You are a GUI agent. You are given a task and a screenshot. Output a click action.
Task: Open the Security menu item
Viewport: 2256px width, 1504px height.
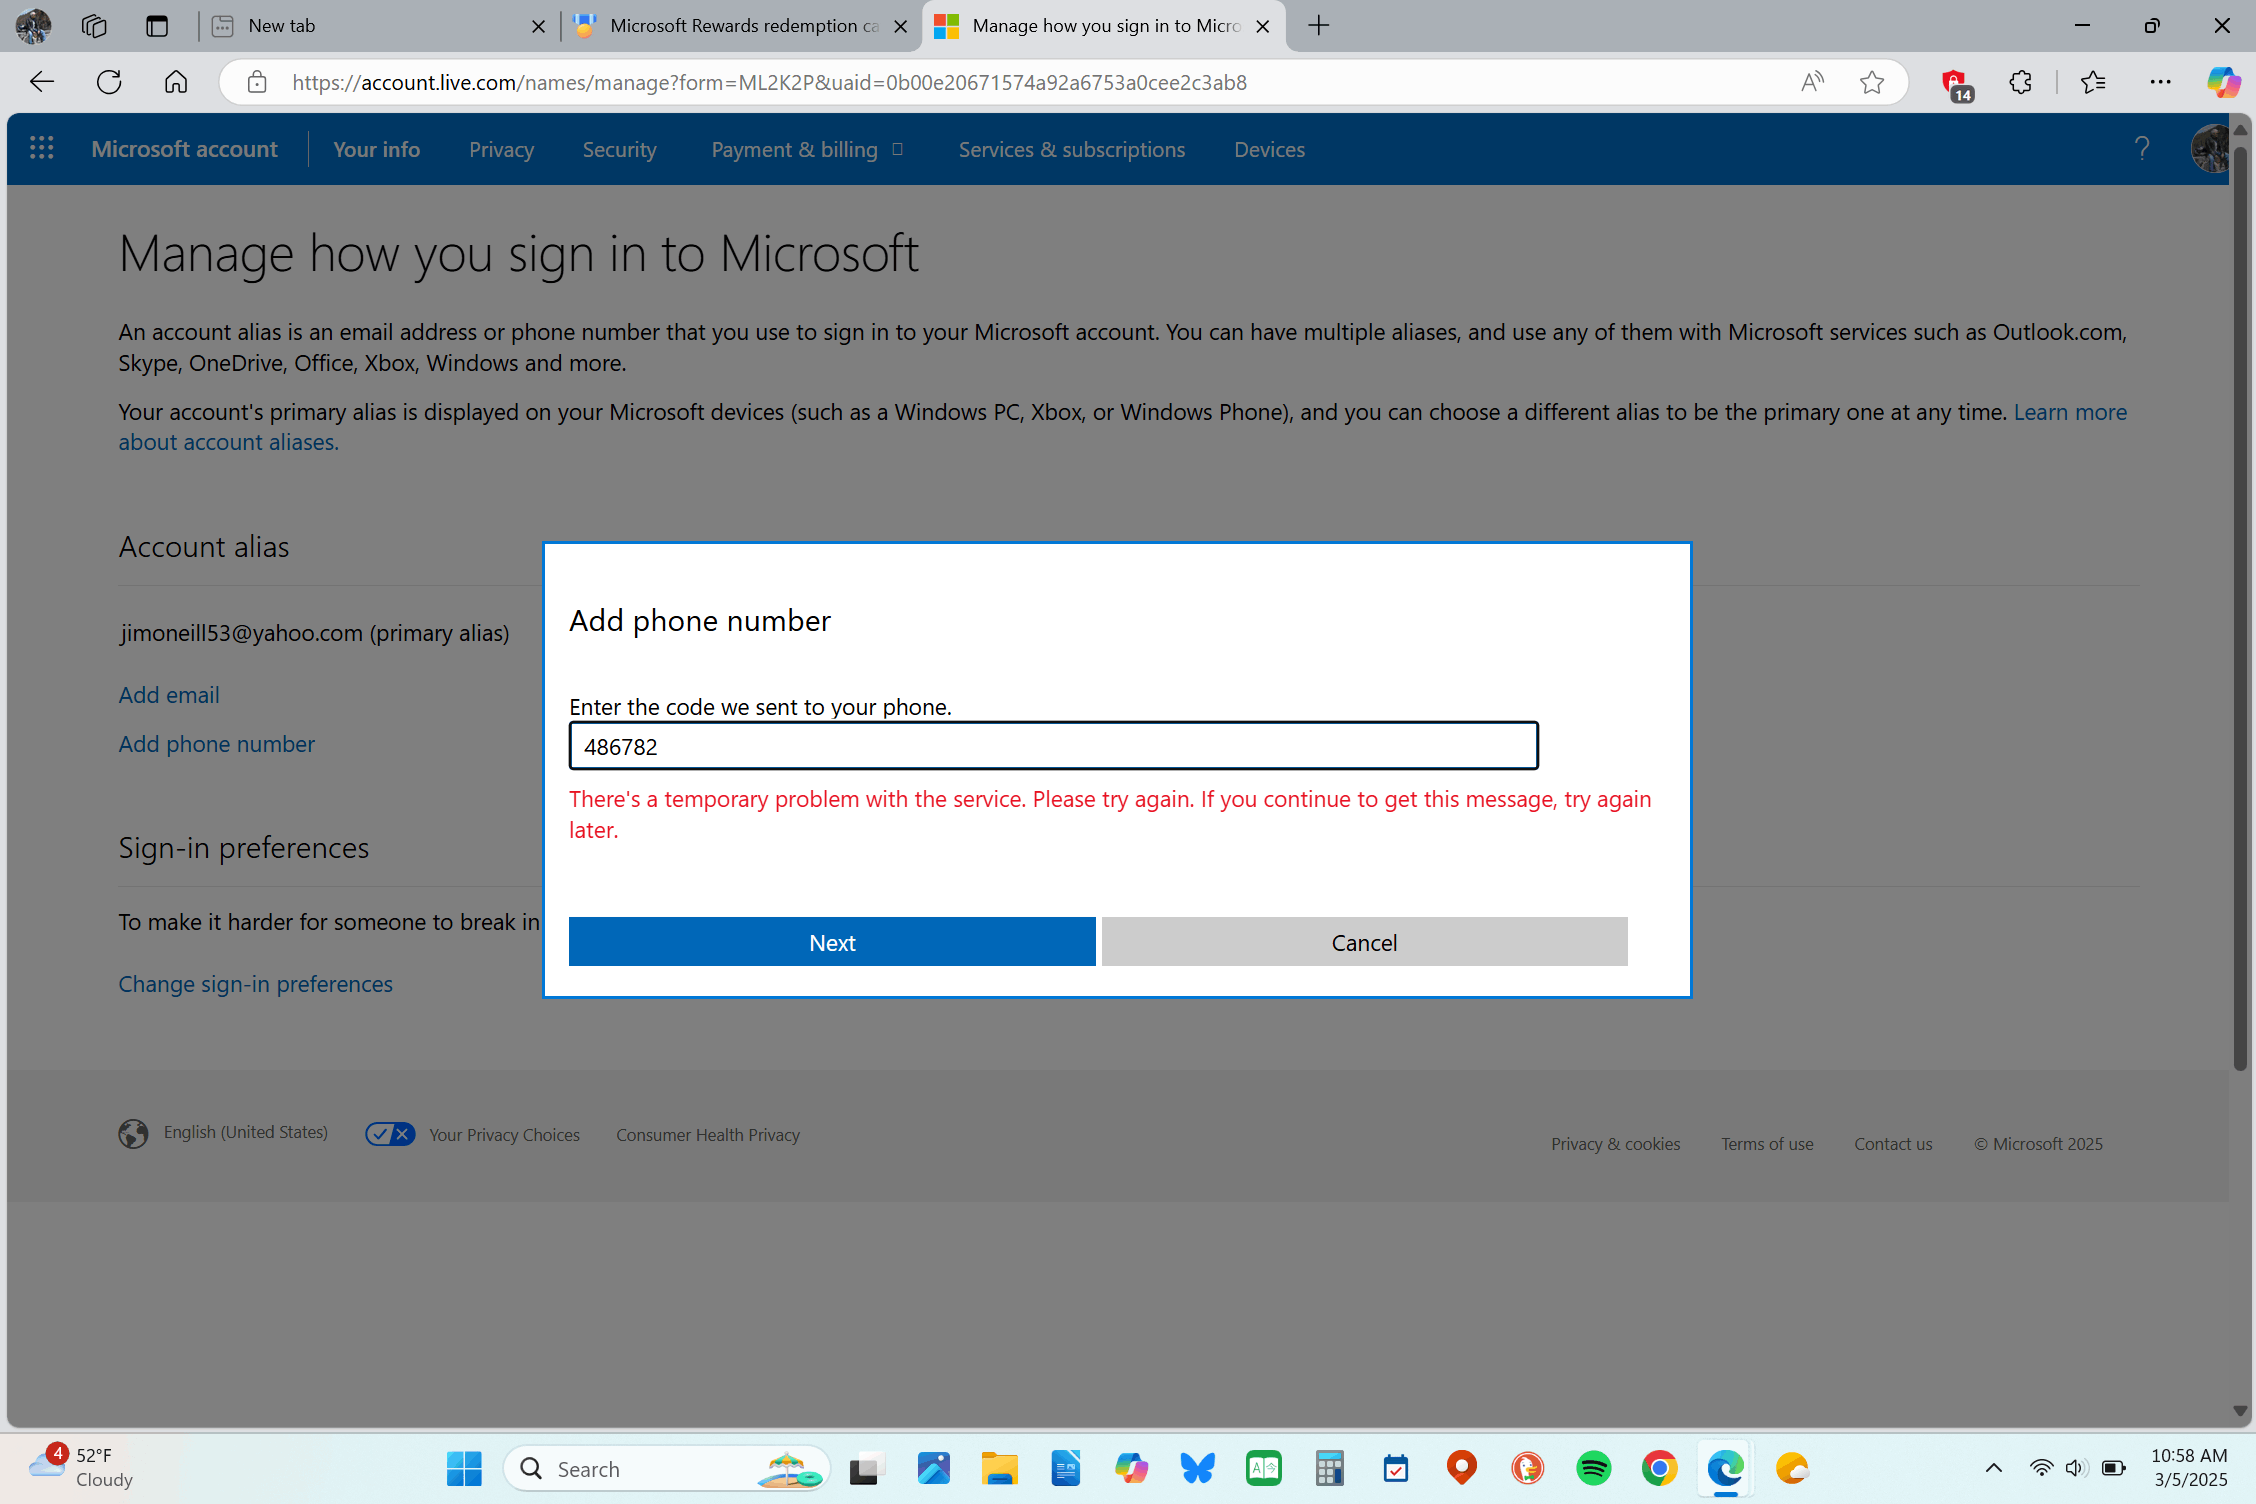619,149
